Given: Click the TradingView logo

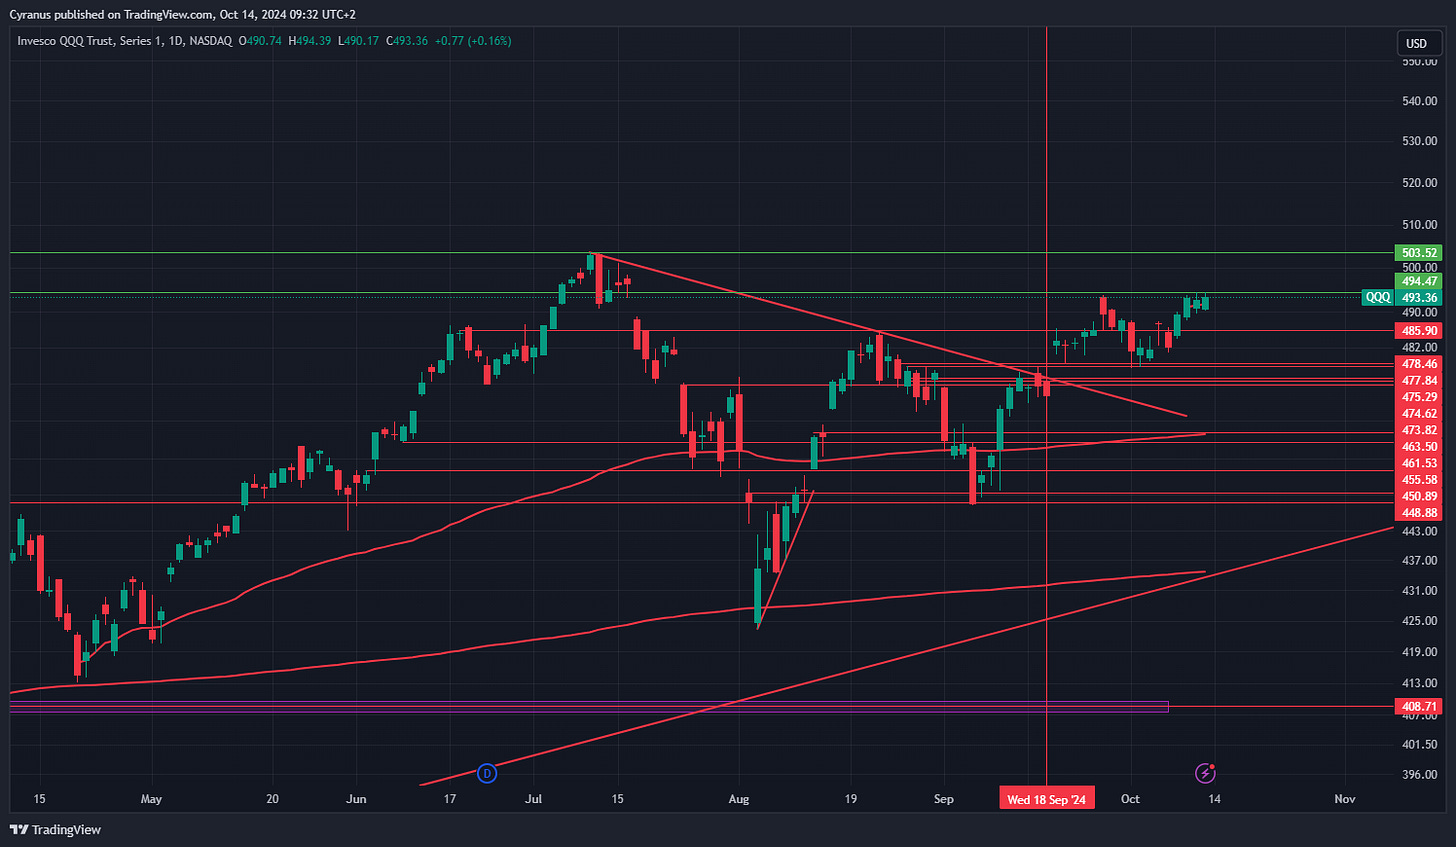Looking at the screenshot, I should 56,830.
